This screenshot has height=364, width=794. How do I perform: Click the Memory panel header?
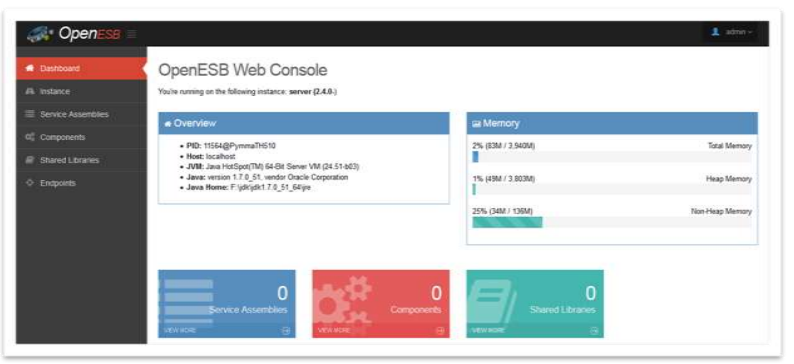[x=612, y=124]
